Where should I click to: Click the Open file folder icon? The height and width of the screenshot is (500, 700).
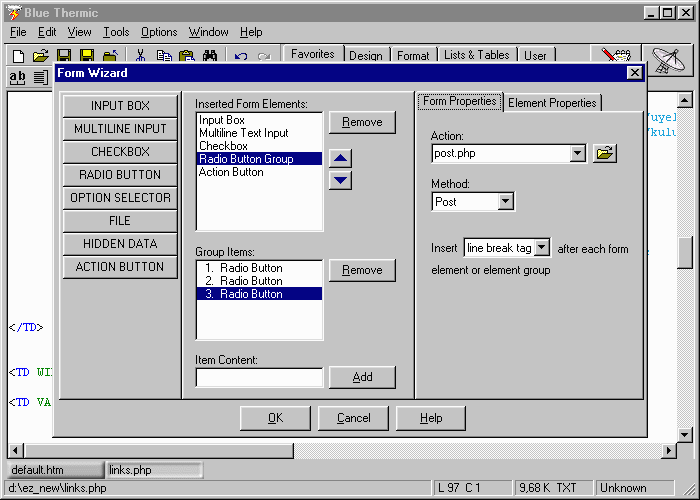click(x=41, y=56)
